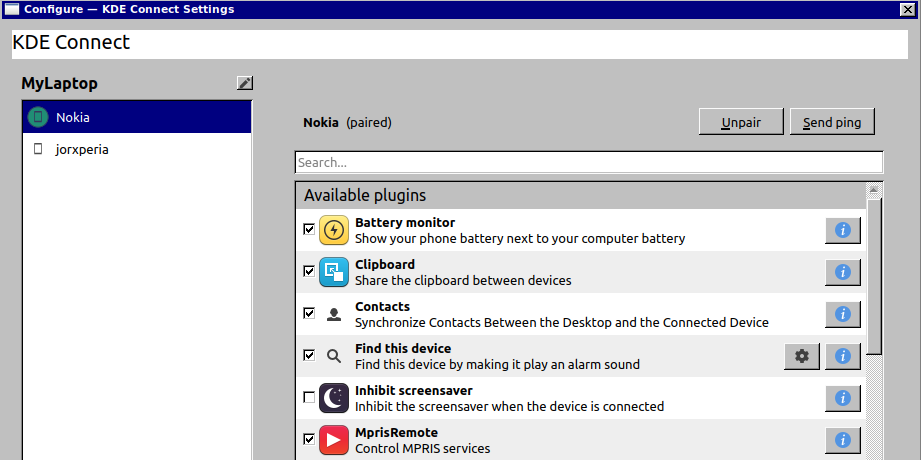The image size is (921, 460).
Task: Click the plugin list scroll-up arrow
Action: pos(873,190)
